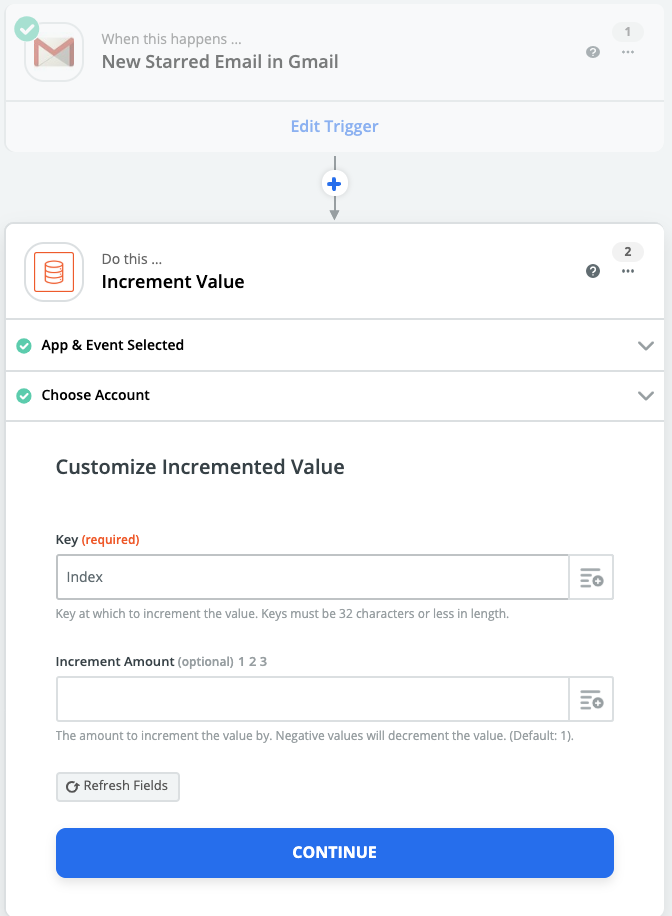Click the blue Continue button

pyautogui.click(x=334, y=853)
